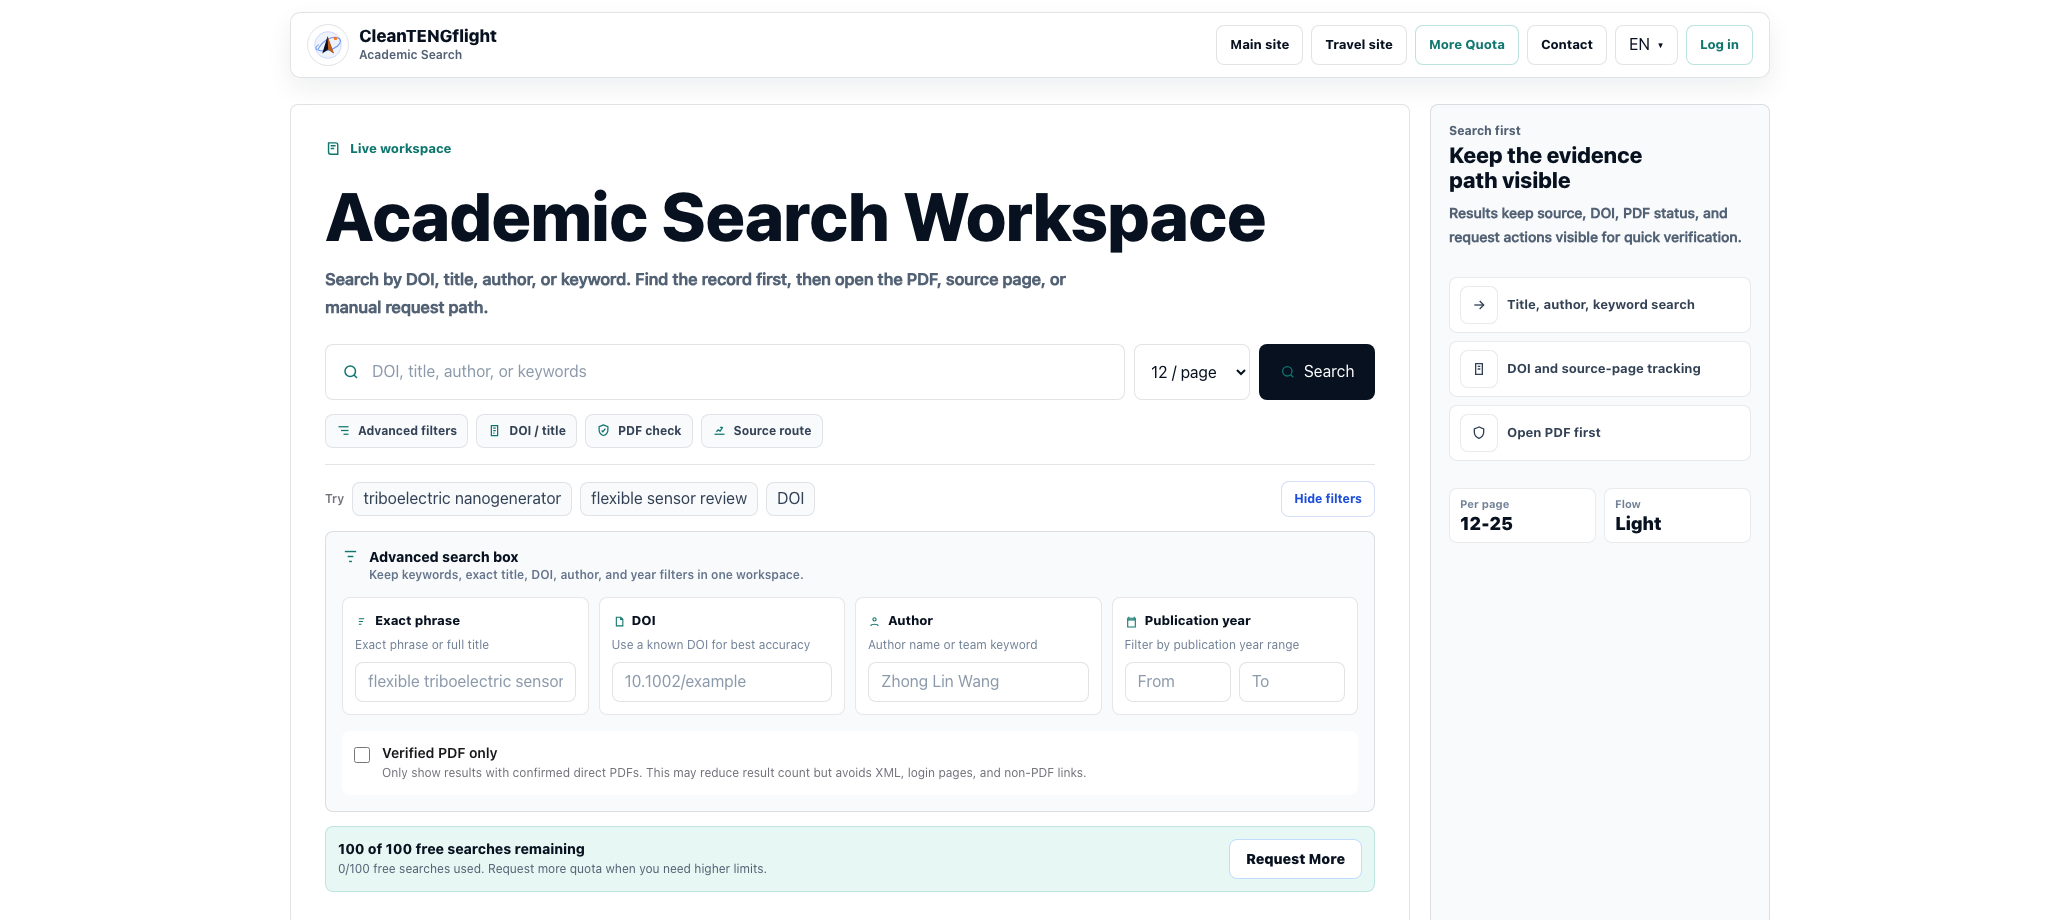Click the Search button
2060x920 pixels.
tap(1317, 372)
